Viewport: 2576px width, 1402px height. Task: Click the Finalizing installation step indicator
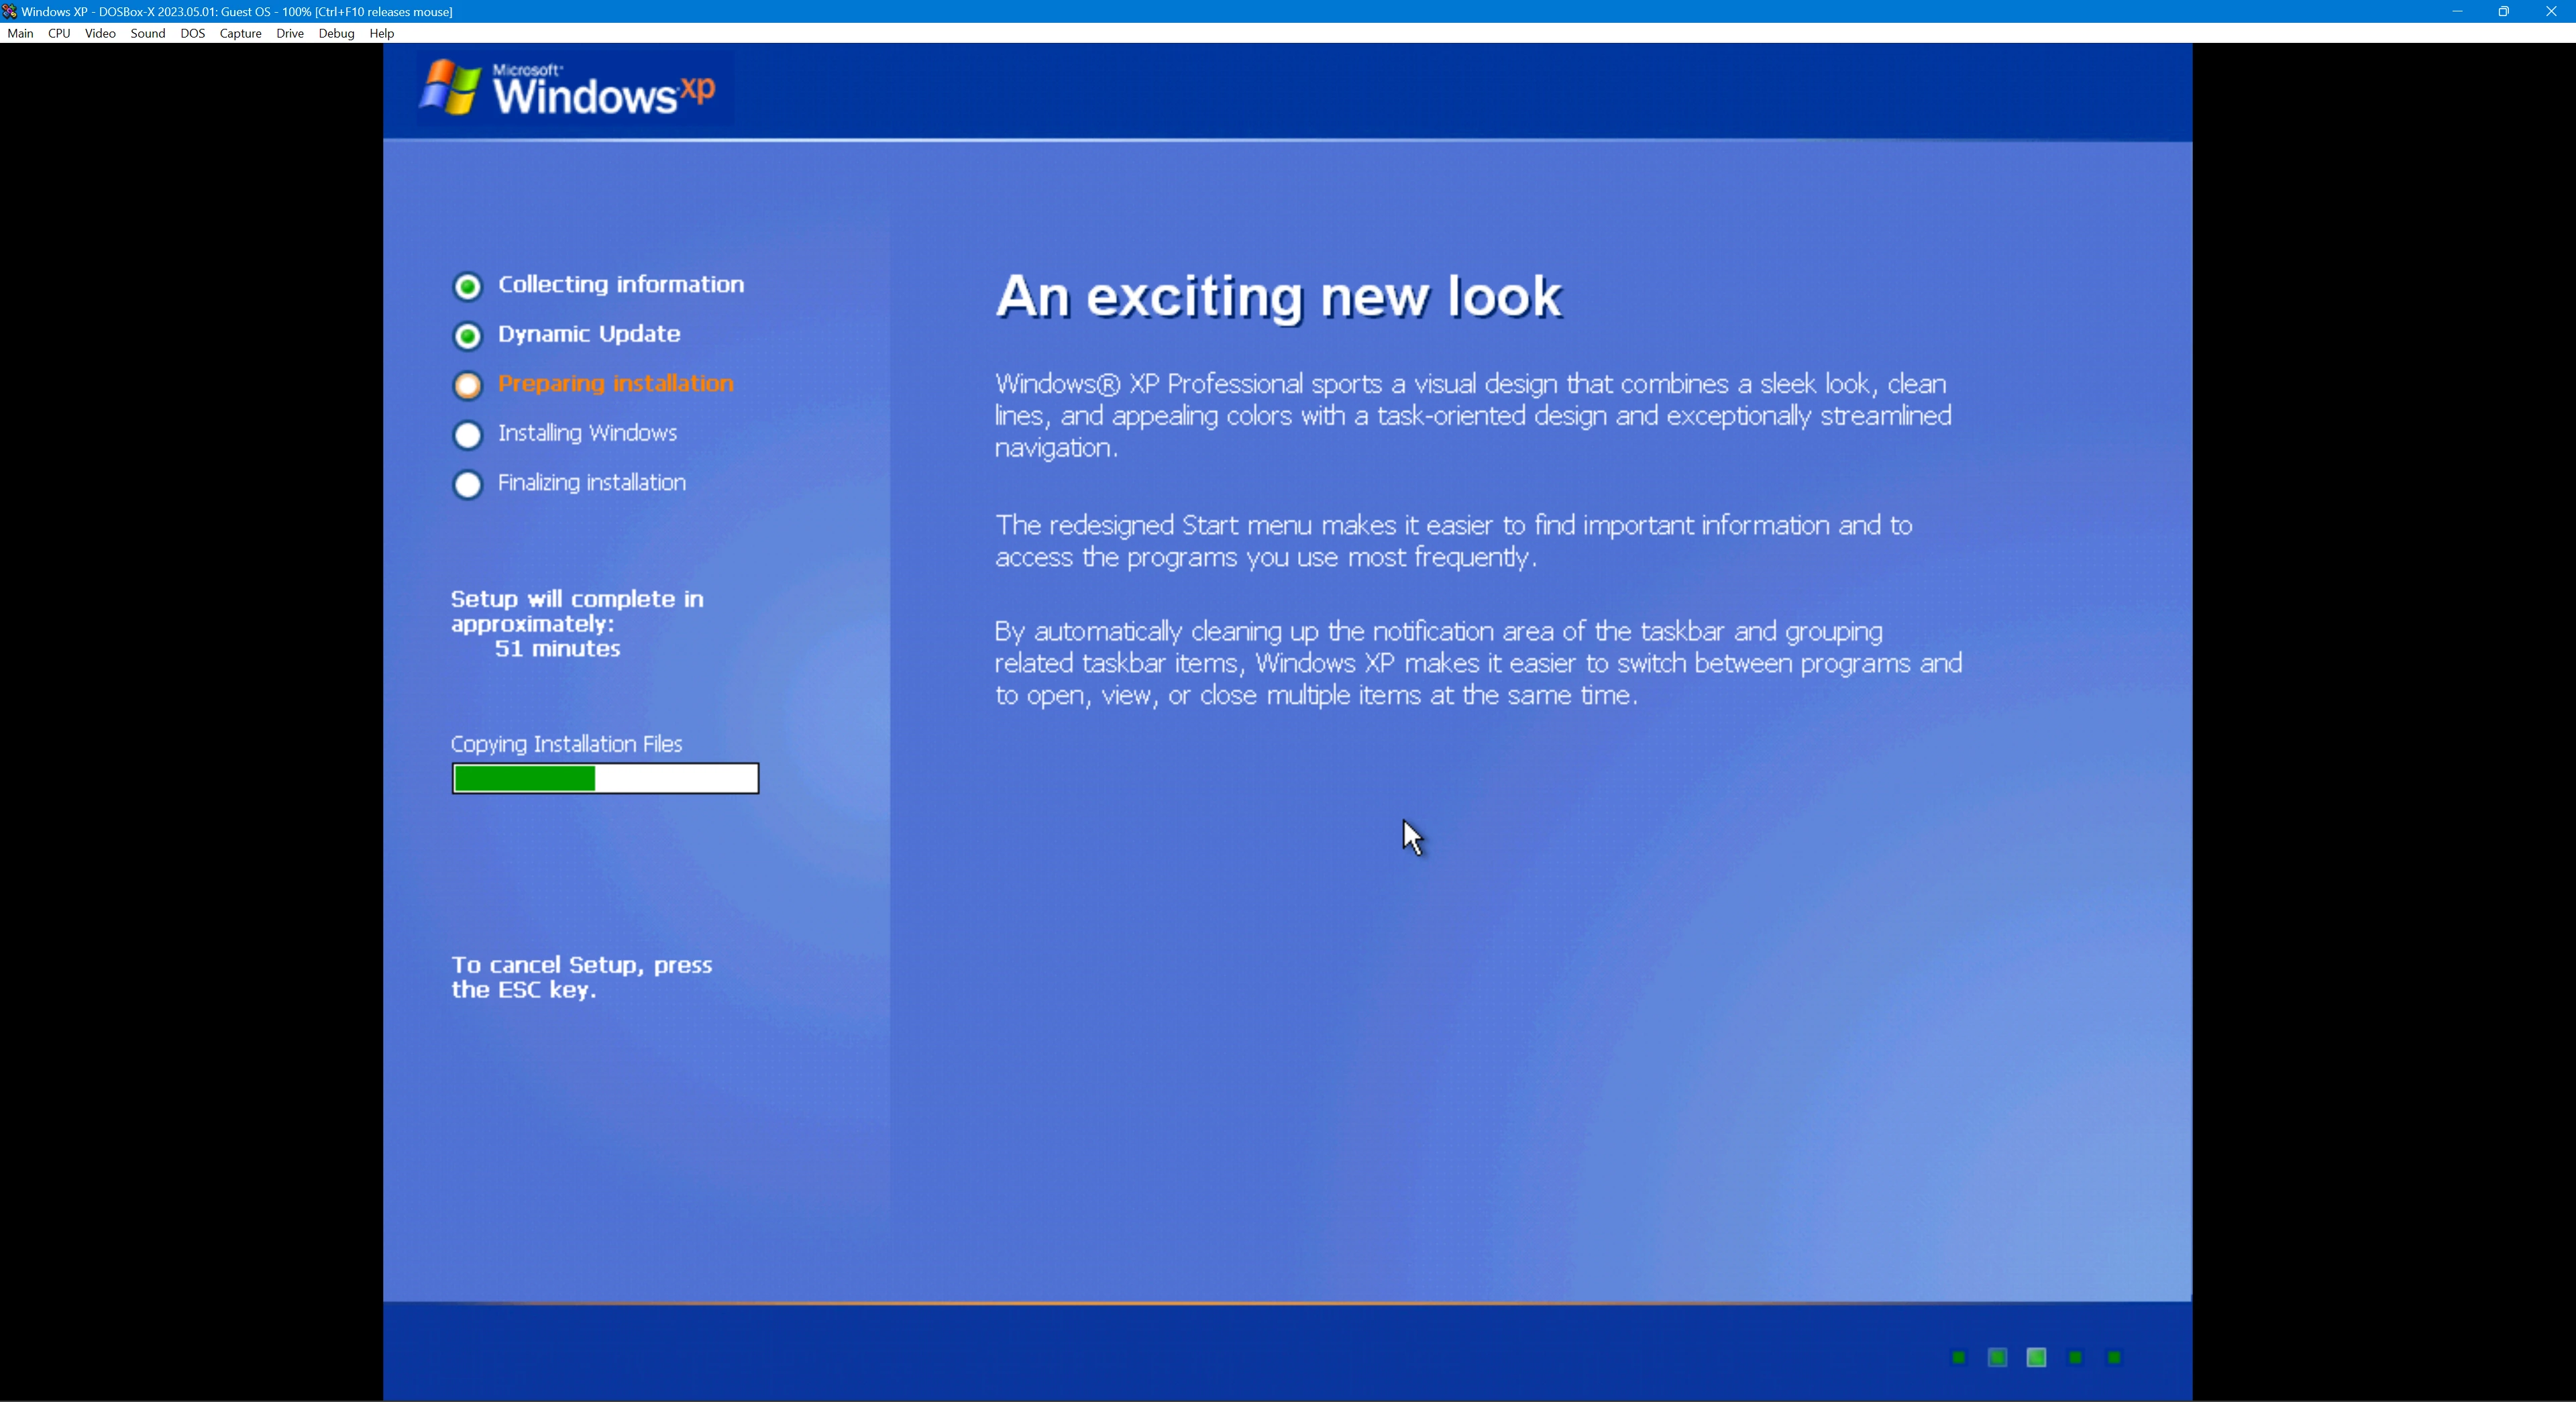coord(467,485)
